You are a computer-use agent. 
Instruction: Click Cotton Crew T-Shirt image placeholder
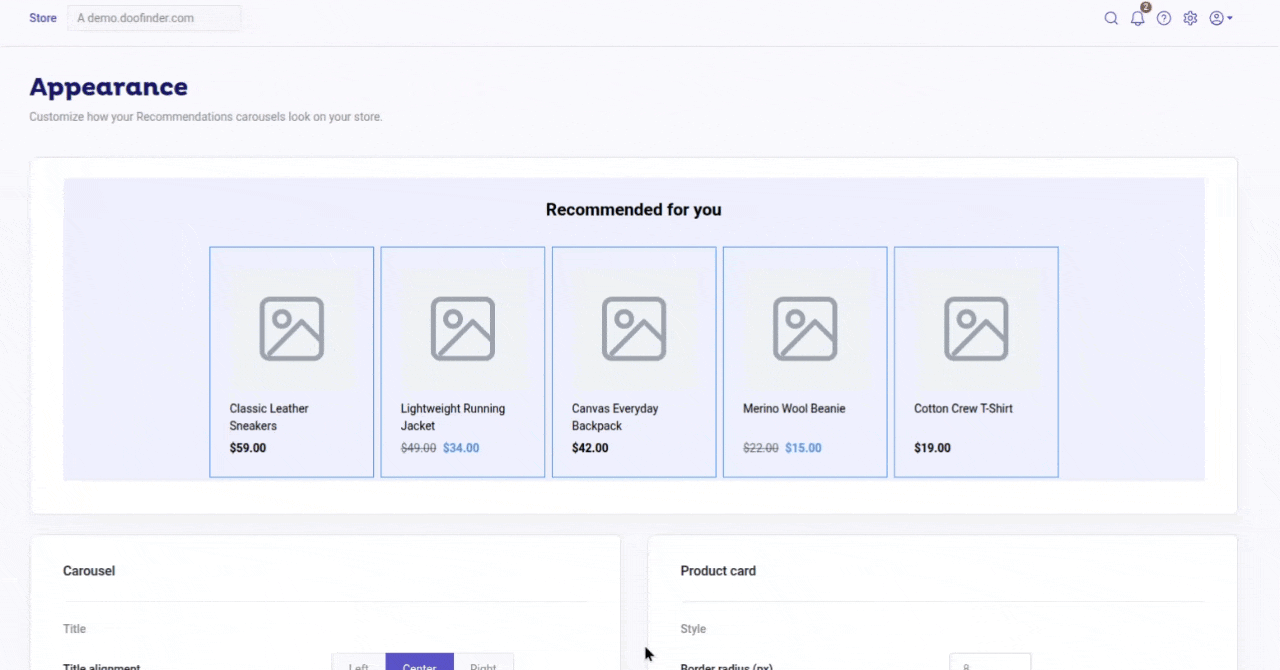pyautogui.click(x=976, y=329)
